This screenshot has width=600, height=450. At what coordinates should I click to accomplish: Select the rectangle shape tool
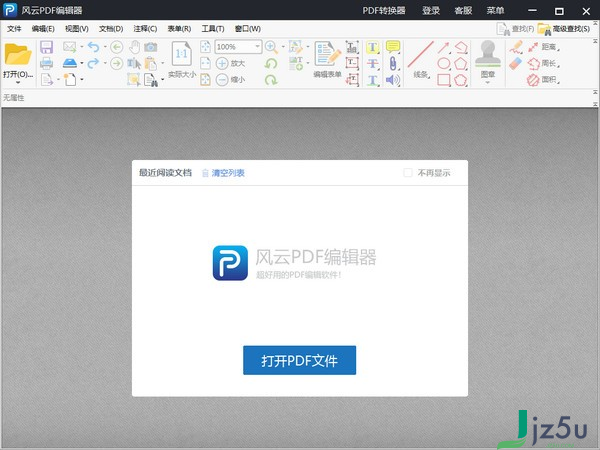point(443,80)
